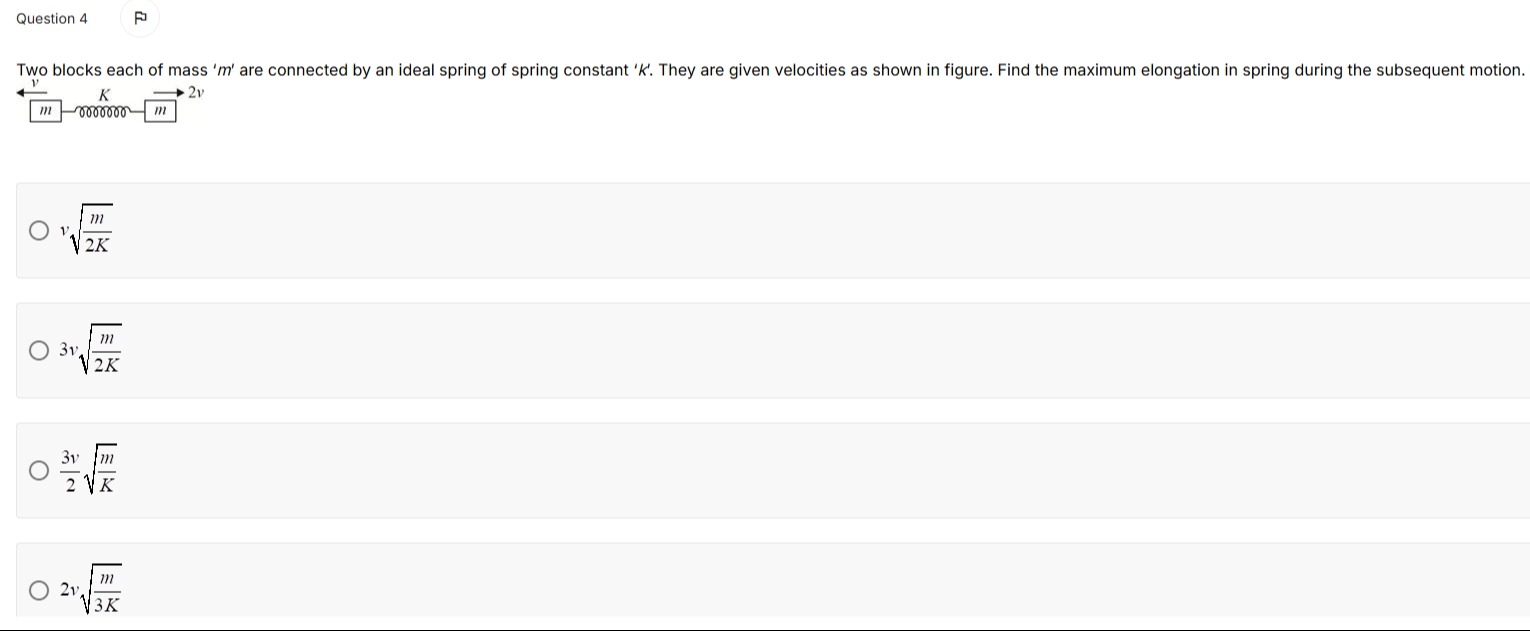Image resolution: width=1530 pixels, height=631 pixels.
Task: Click the formula text 3v√(m/2K)
Action: pos(90,350)
